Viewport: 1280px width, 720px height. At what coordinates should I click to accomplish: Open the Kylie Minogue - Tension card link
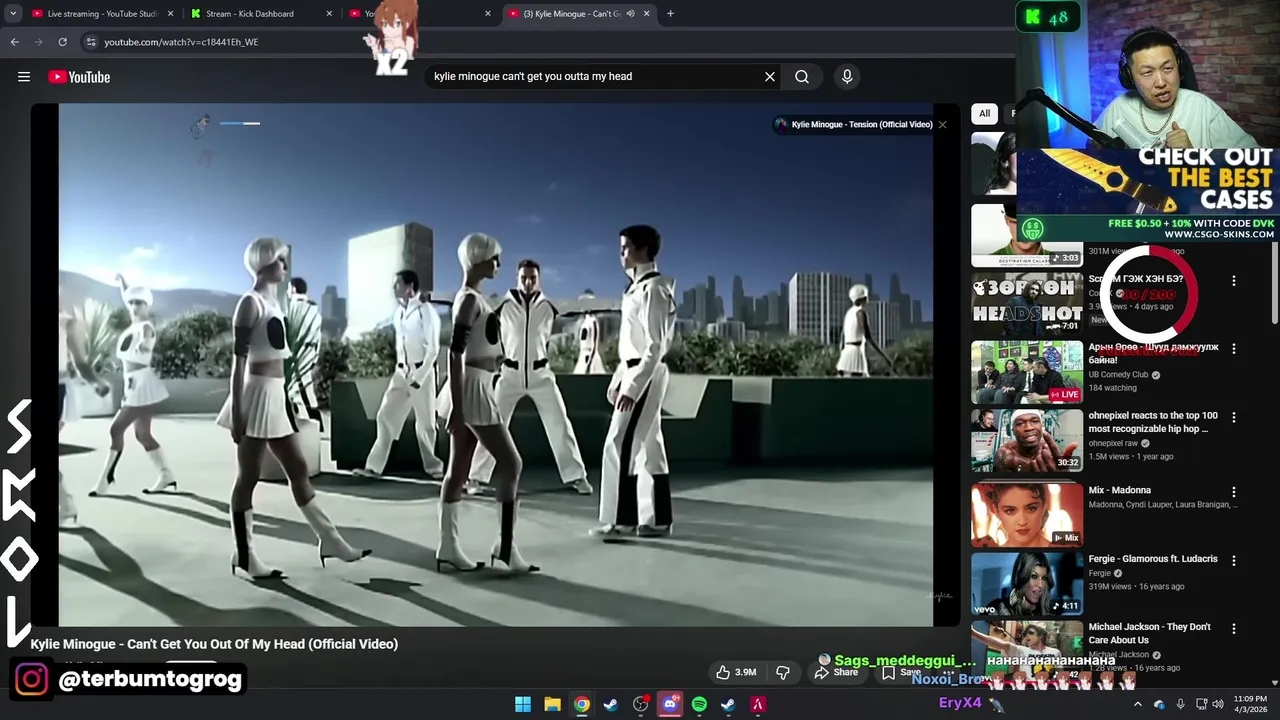coord(853,124)
